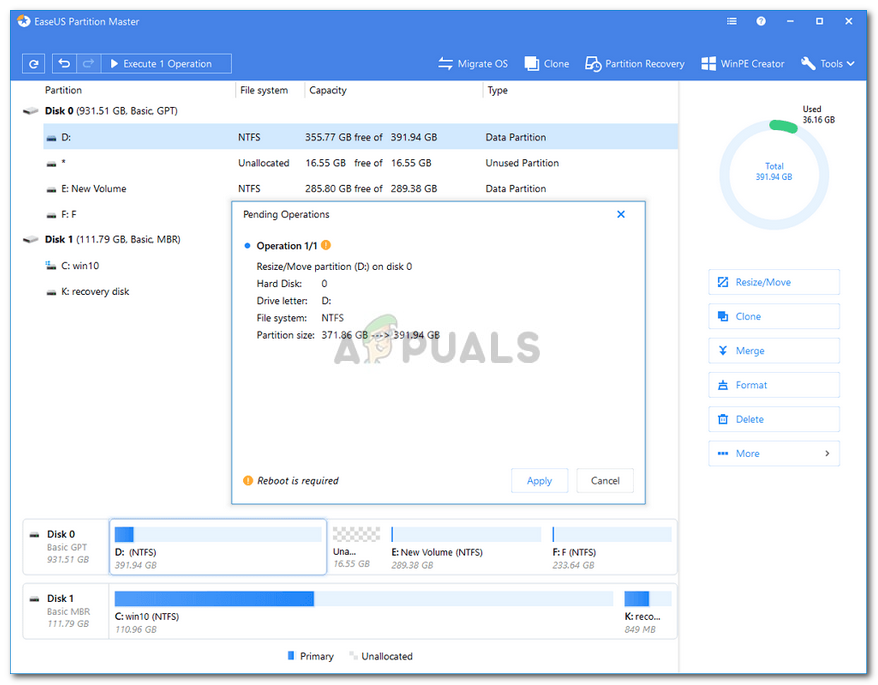Choose Merge in the side panel
Image resolution: width=878 pixels, height=685 pixels.
[x=773, y=351]
